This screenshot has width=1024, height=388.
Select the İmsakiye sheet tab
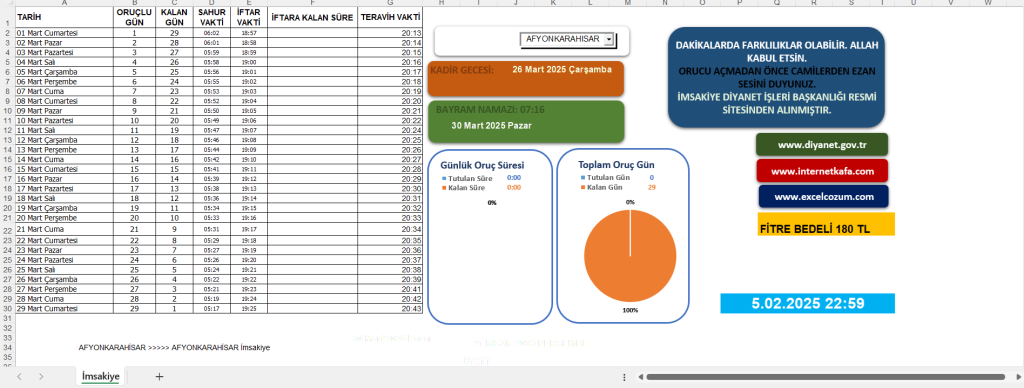tap(101, 376)
